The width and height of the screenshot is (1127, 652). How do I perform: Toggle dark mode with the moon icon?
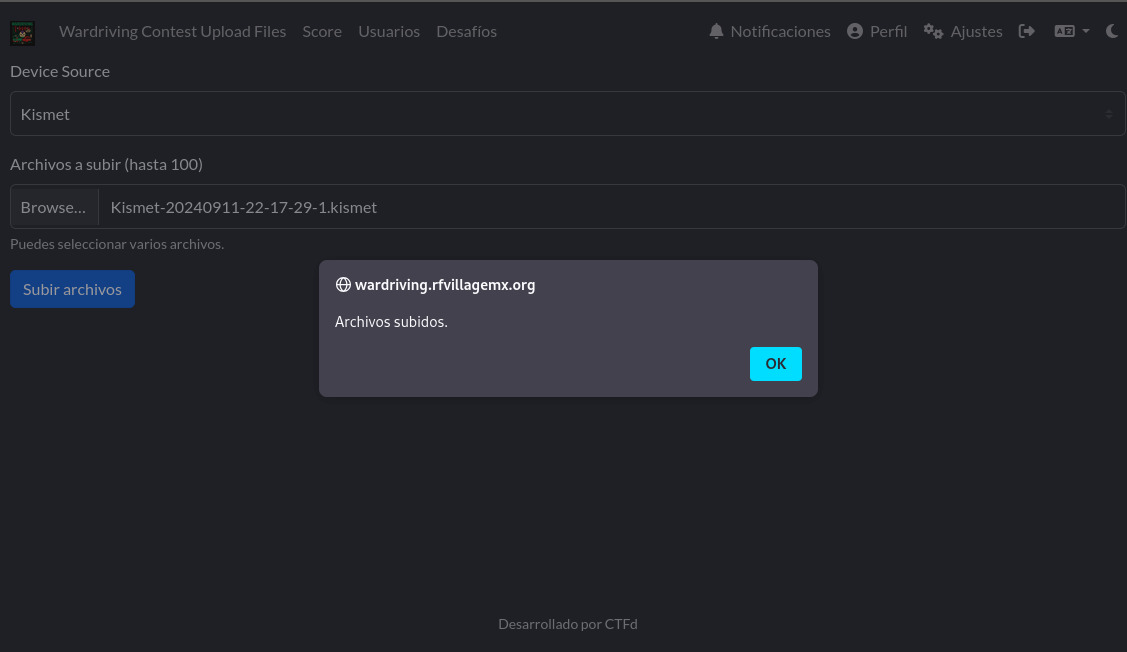1112,31
